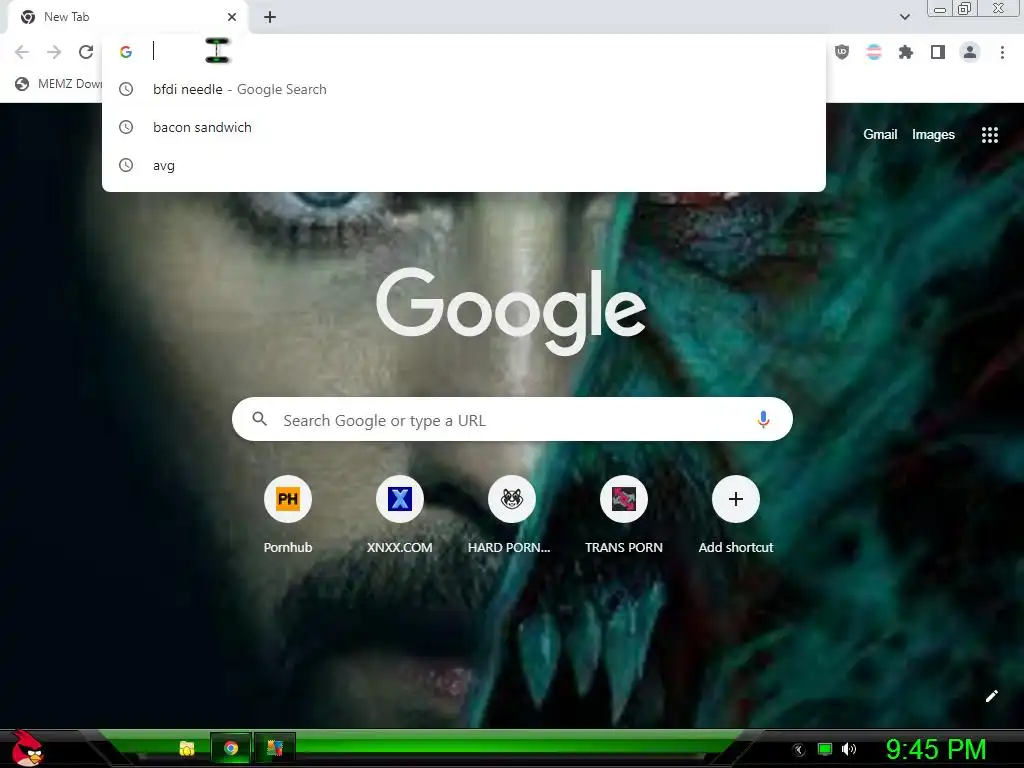Click the customize page pencil icon
Screen dimensions: 1024x768
991,696
